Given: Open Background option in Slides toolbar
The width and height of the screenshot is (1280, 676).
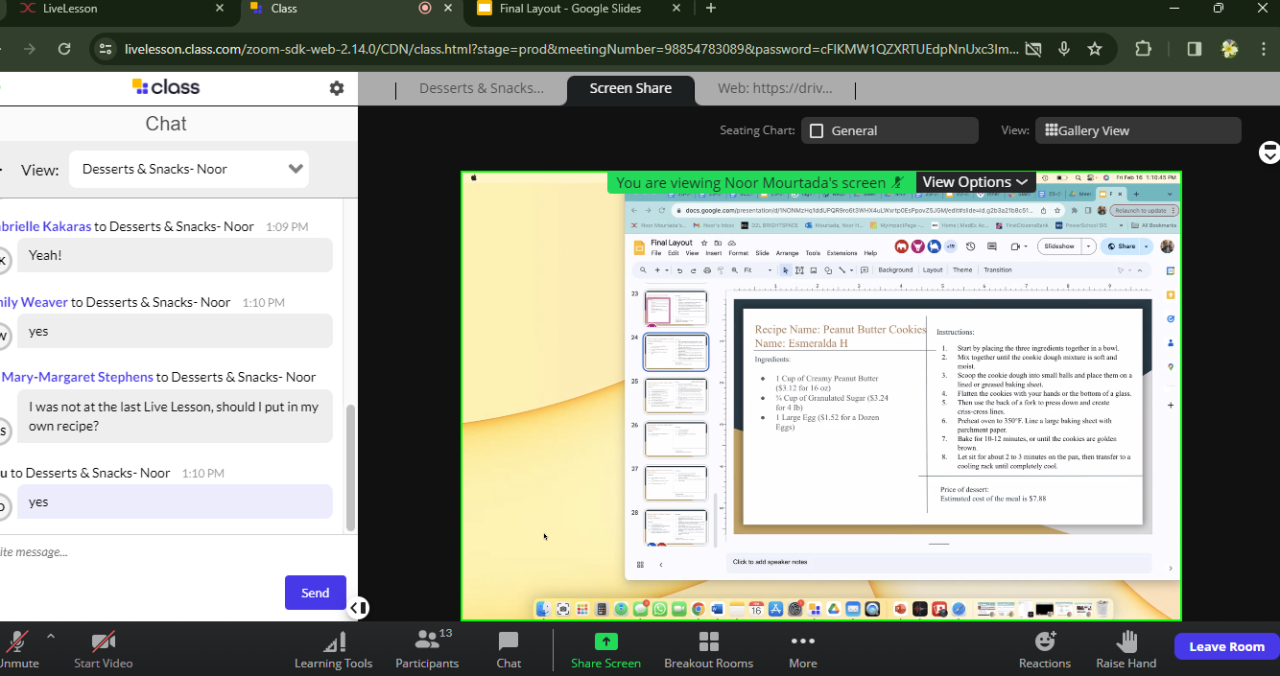Looking at the screenshot, I should pyautogui.click(x=895, y=270).
